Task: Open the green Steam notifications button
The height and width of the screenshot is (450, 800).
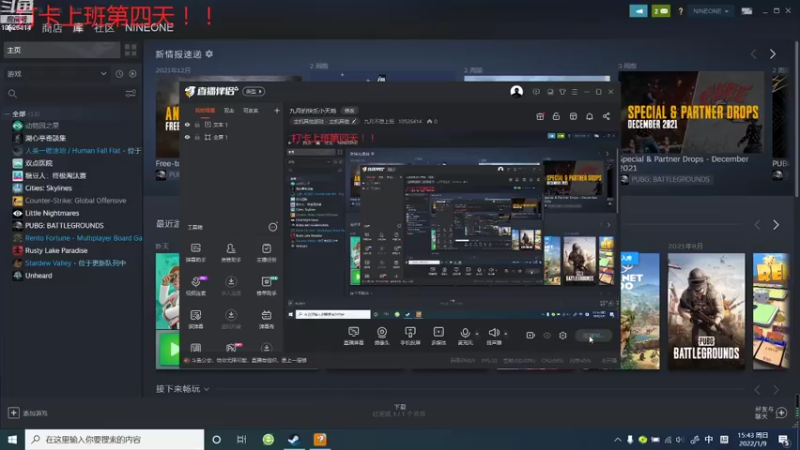Action: pos(661,11)
